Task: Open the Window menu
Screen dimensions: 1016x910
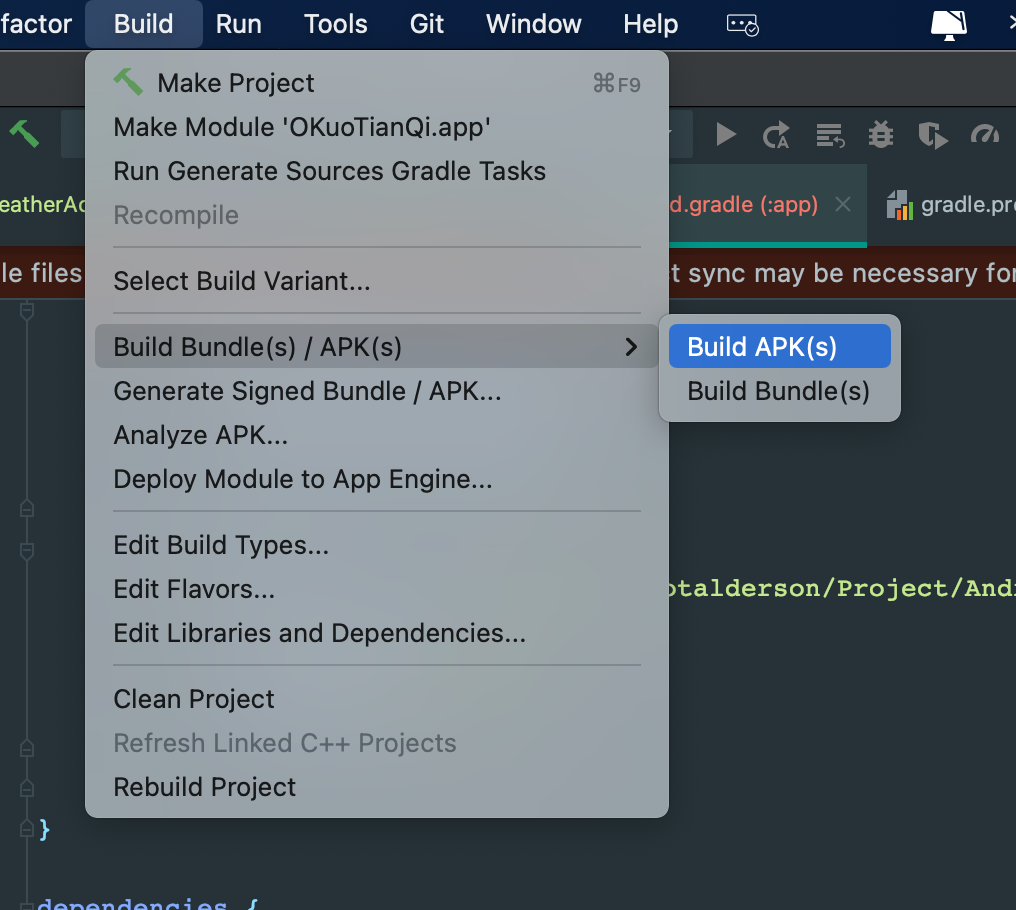Action: 533,24
